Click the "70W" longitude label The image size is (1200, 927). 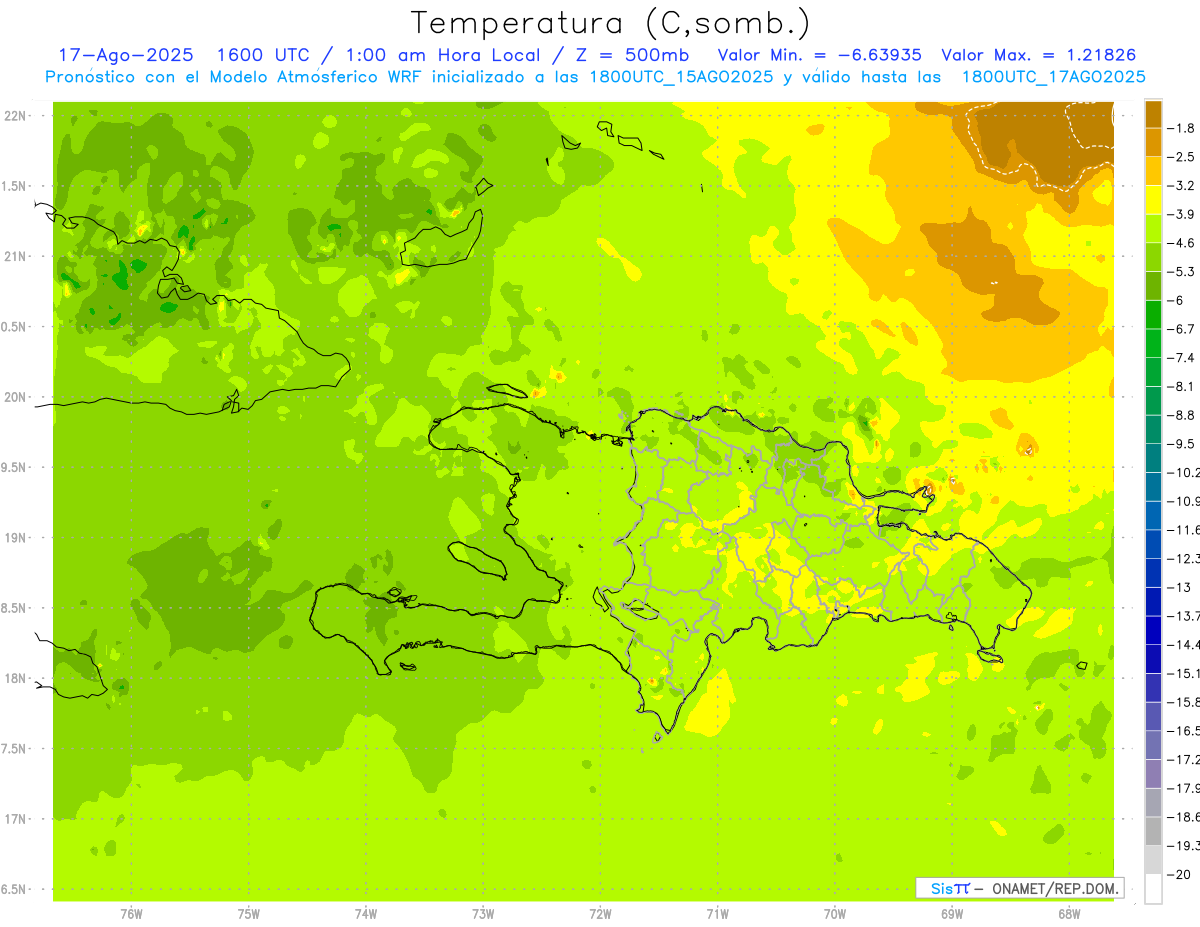[x=835, y=914]
